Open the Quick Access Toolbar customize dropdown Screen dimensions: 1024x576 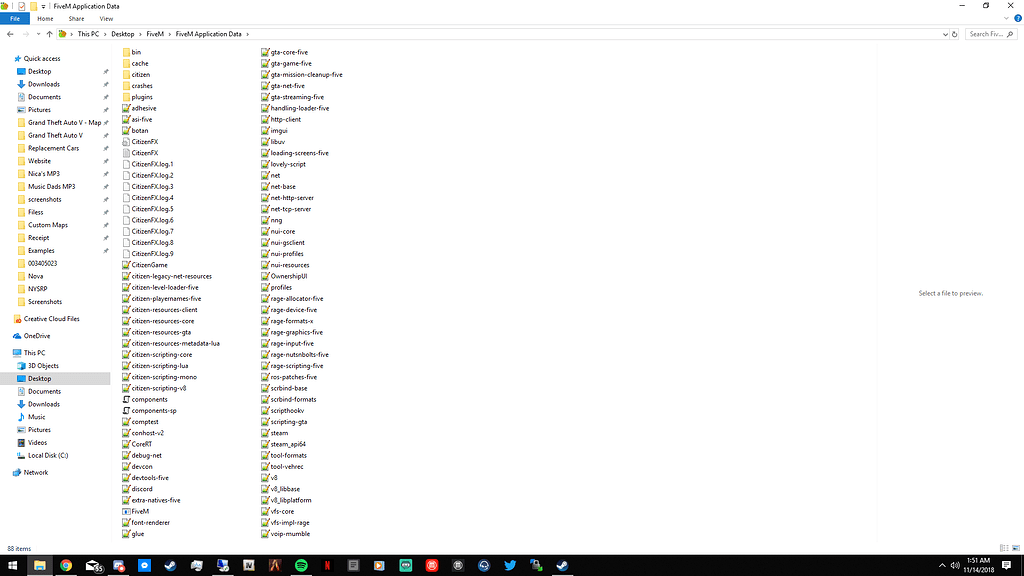tap(44, 7)
